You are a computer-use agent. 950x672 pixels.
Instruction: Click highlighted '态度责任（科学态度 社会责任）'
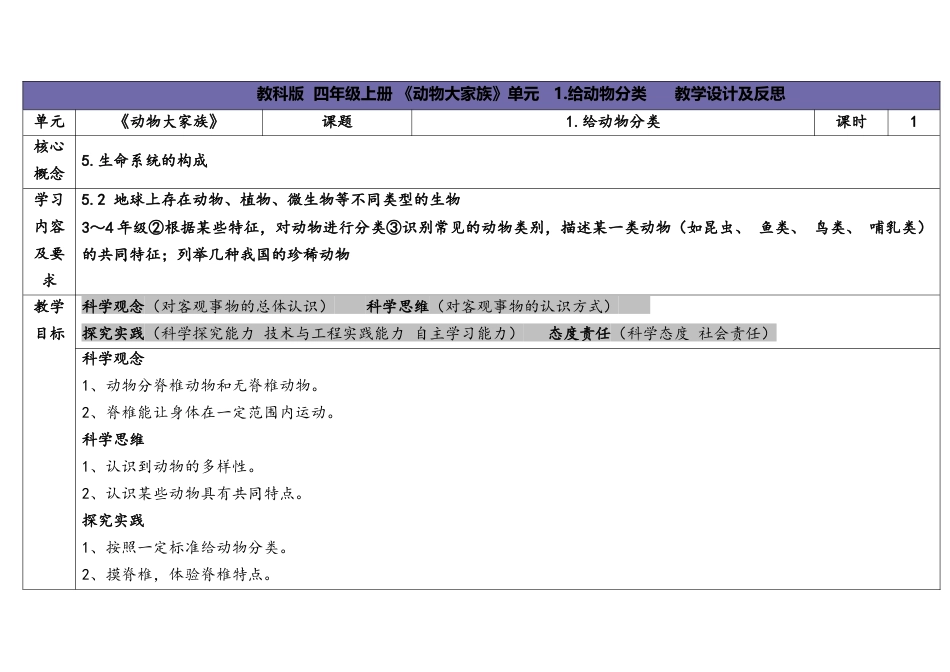tap(659, 333)
